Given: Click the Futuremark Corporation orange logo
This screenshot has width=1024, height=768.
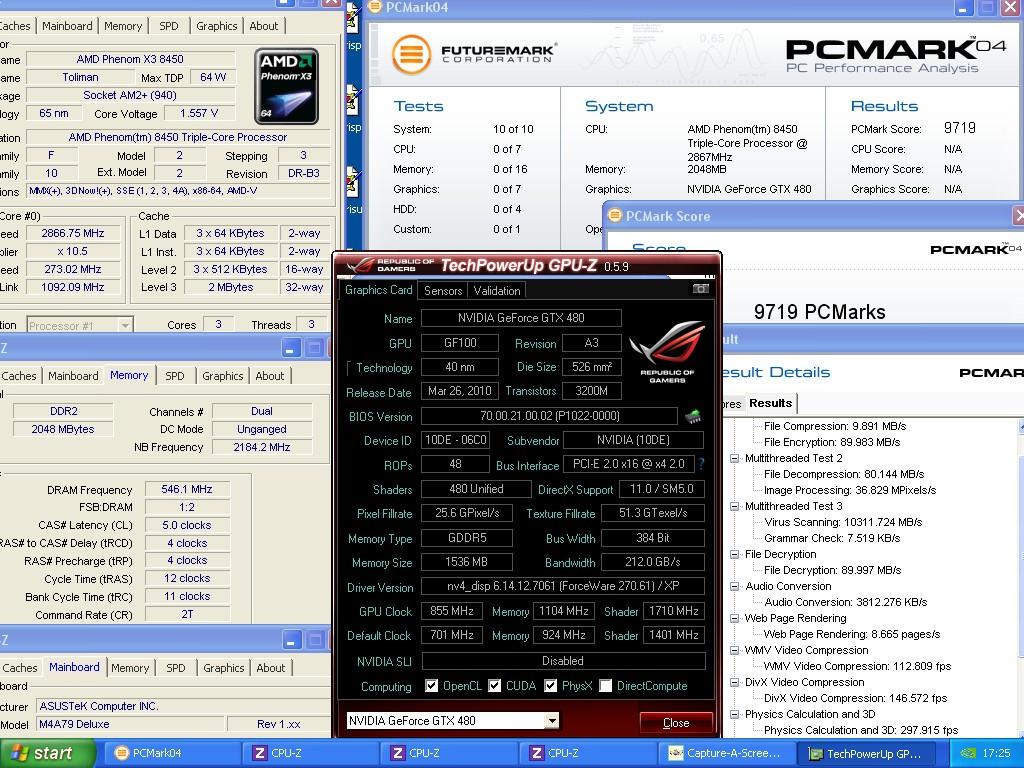Looking at the screenshot, I should click(x=411, y=54).
